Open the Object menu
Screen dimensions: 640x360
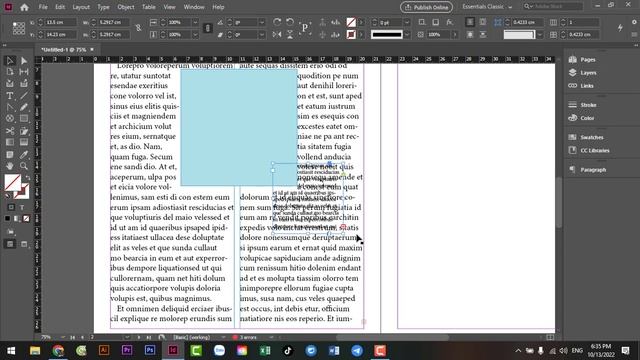(126, 7)
